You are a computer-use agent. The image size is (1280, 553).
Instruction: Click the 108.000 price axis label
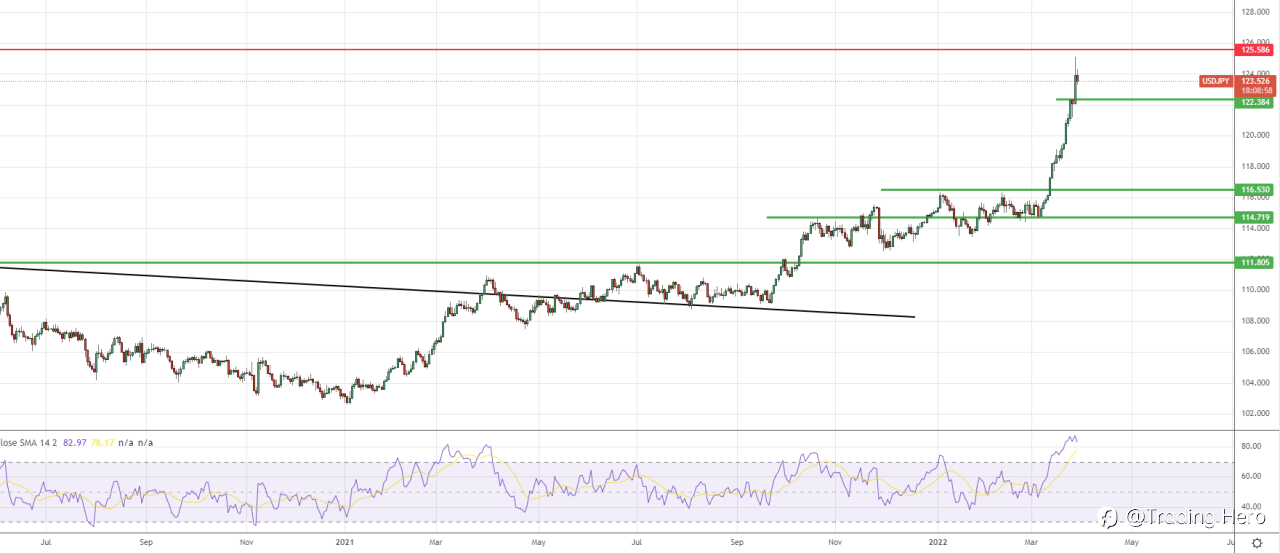point(1255,321)
